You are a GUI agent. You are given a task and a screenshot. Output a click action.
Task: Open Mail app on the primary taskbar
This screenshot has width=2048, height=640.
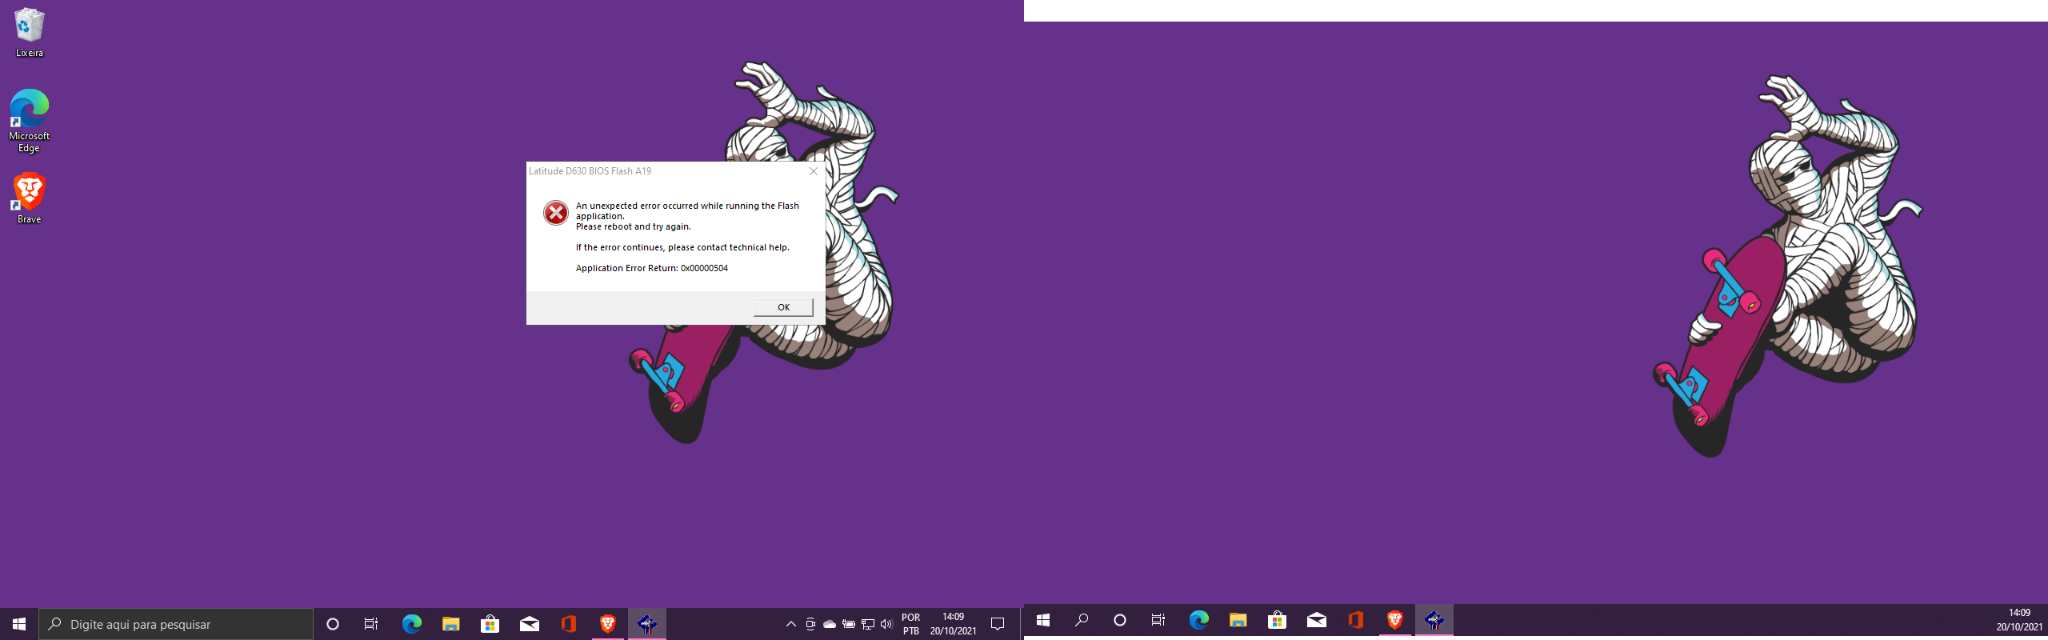coord(529,624)
